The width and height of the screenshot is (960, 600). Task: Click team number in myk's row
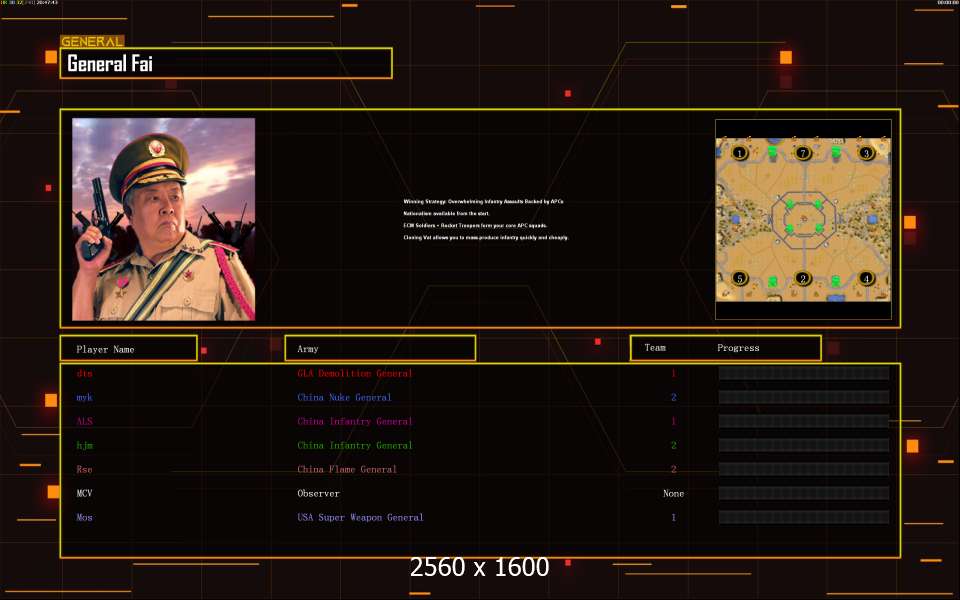(x=673, y=397)
